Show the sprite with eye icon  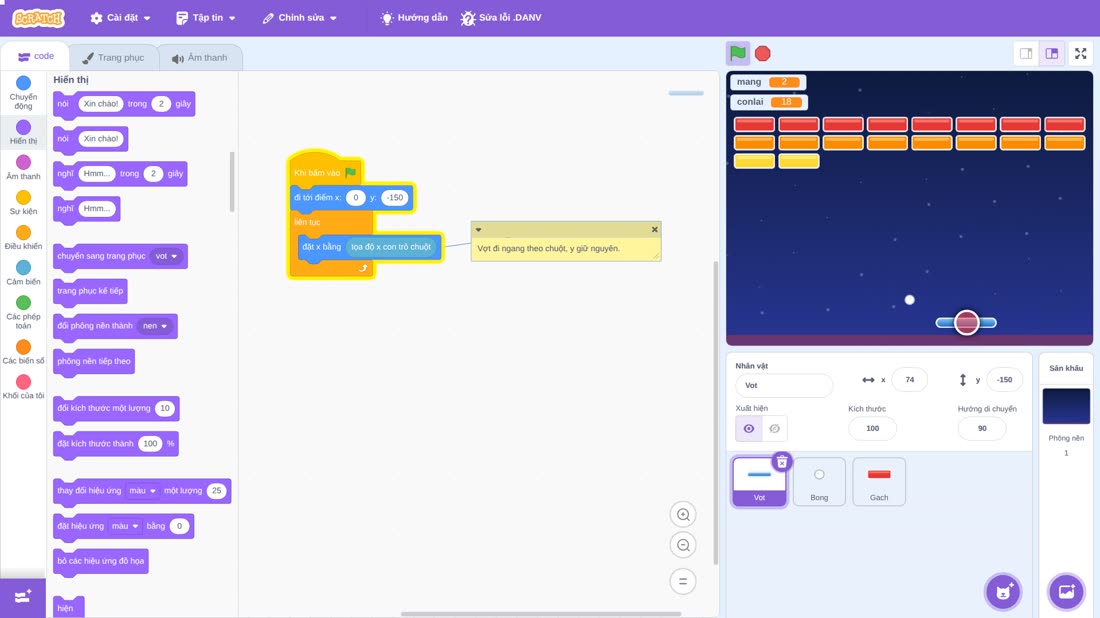(x=749, y=429)
